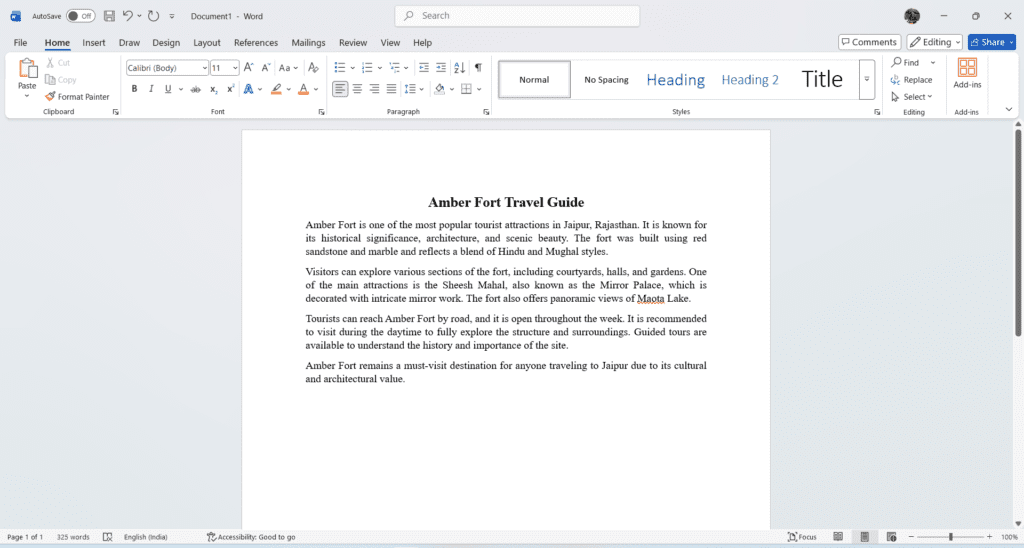Apply the red font color

click(x=303, y=89)
